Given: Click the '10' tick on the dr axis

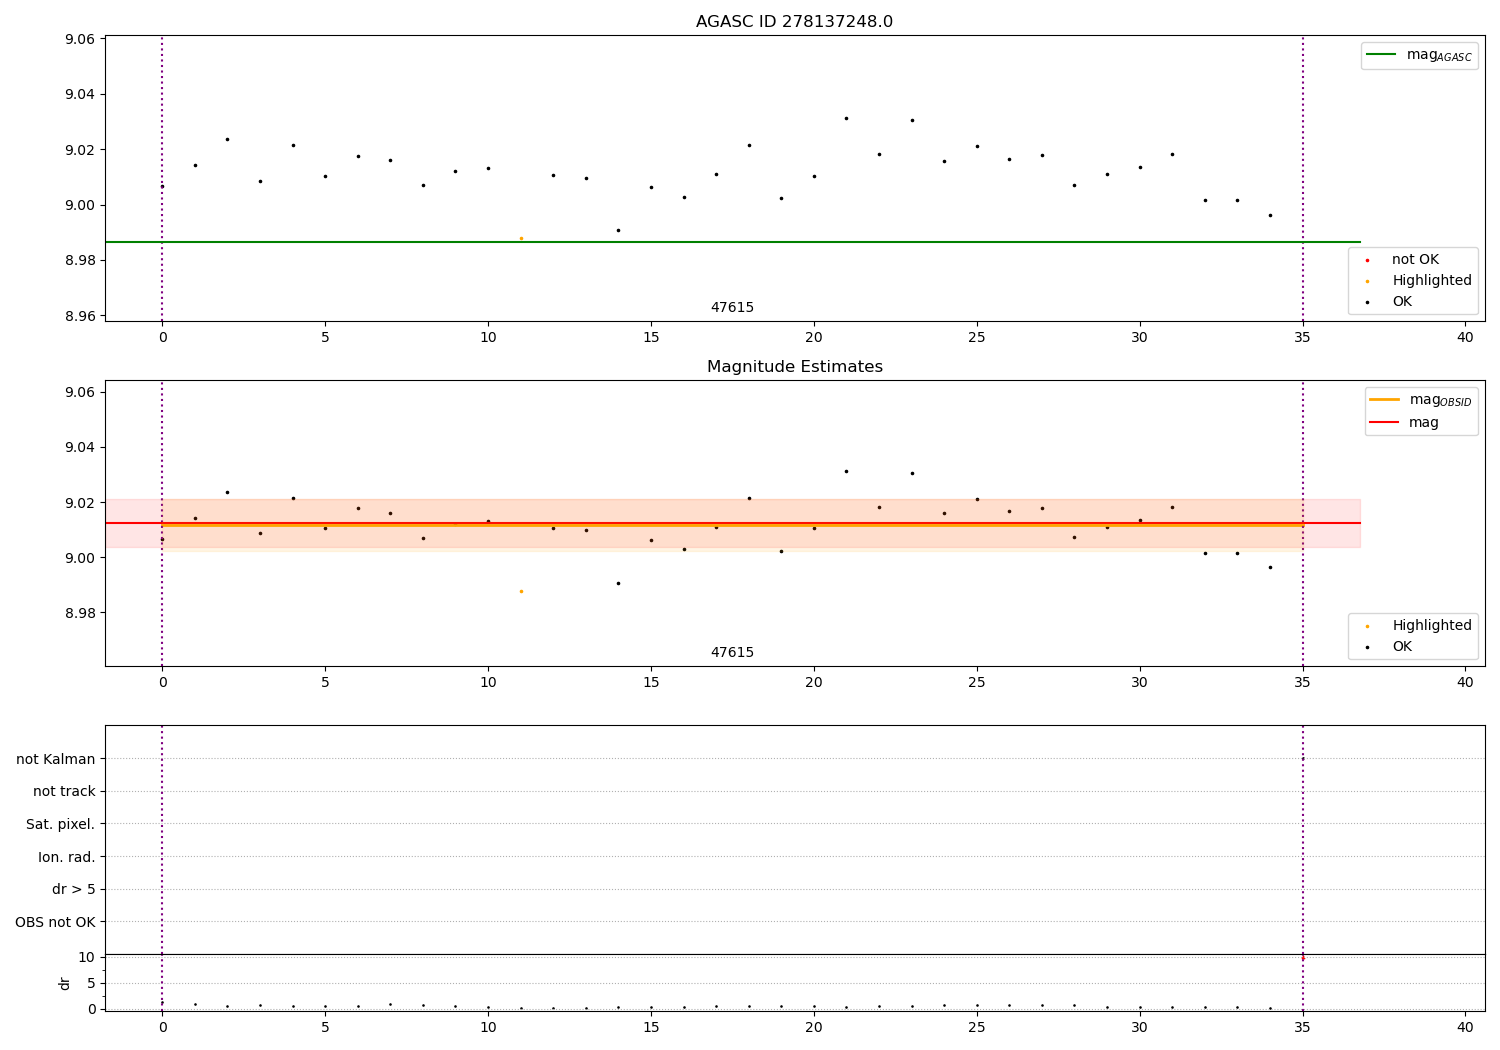Looking at the screenshot, I should (87, 957).
